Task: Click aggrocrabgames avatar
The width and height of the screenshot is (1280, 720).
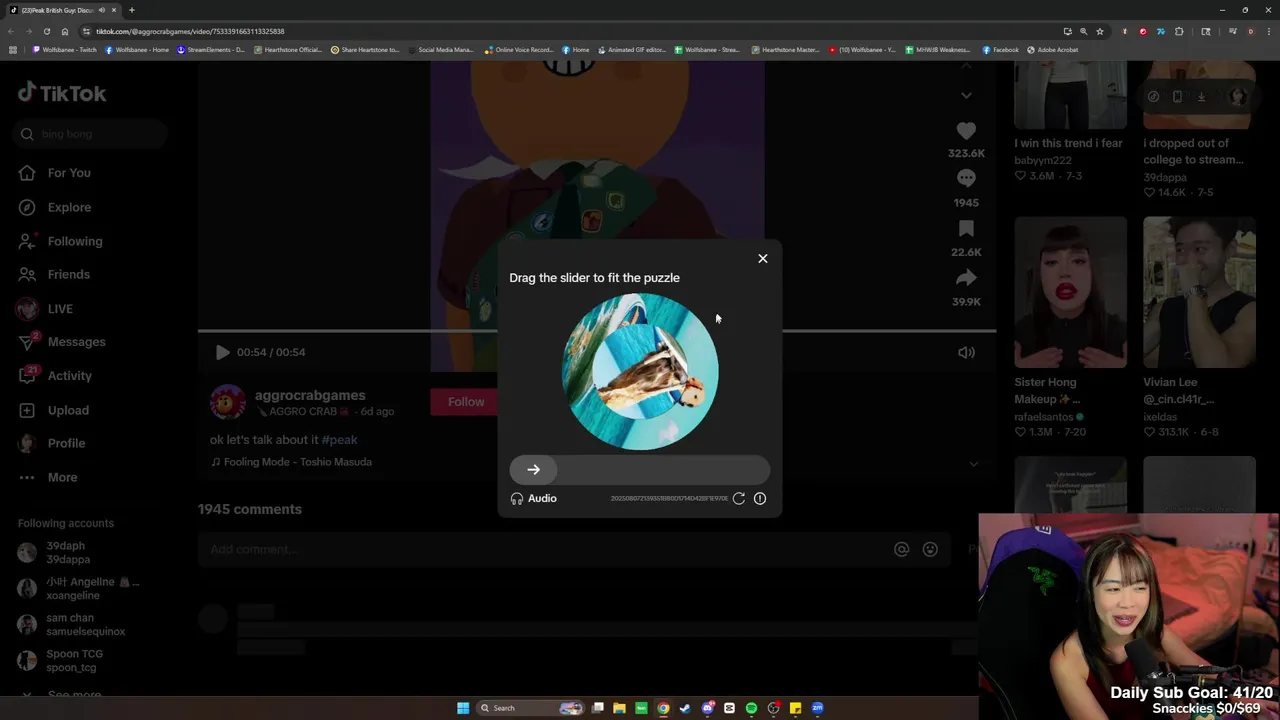Action: [x=228, y=402]
